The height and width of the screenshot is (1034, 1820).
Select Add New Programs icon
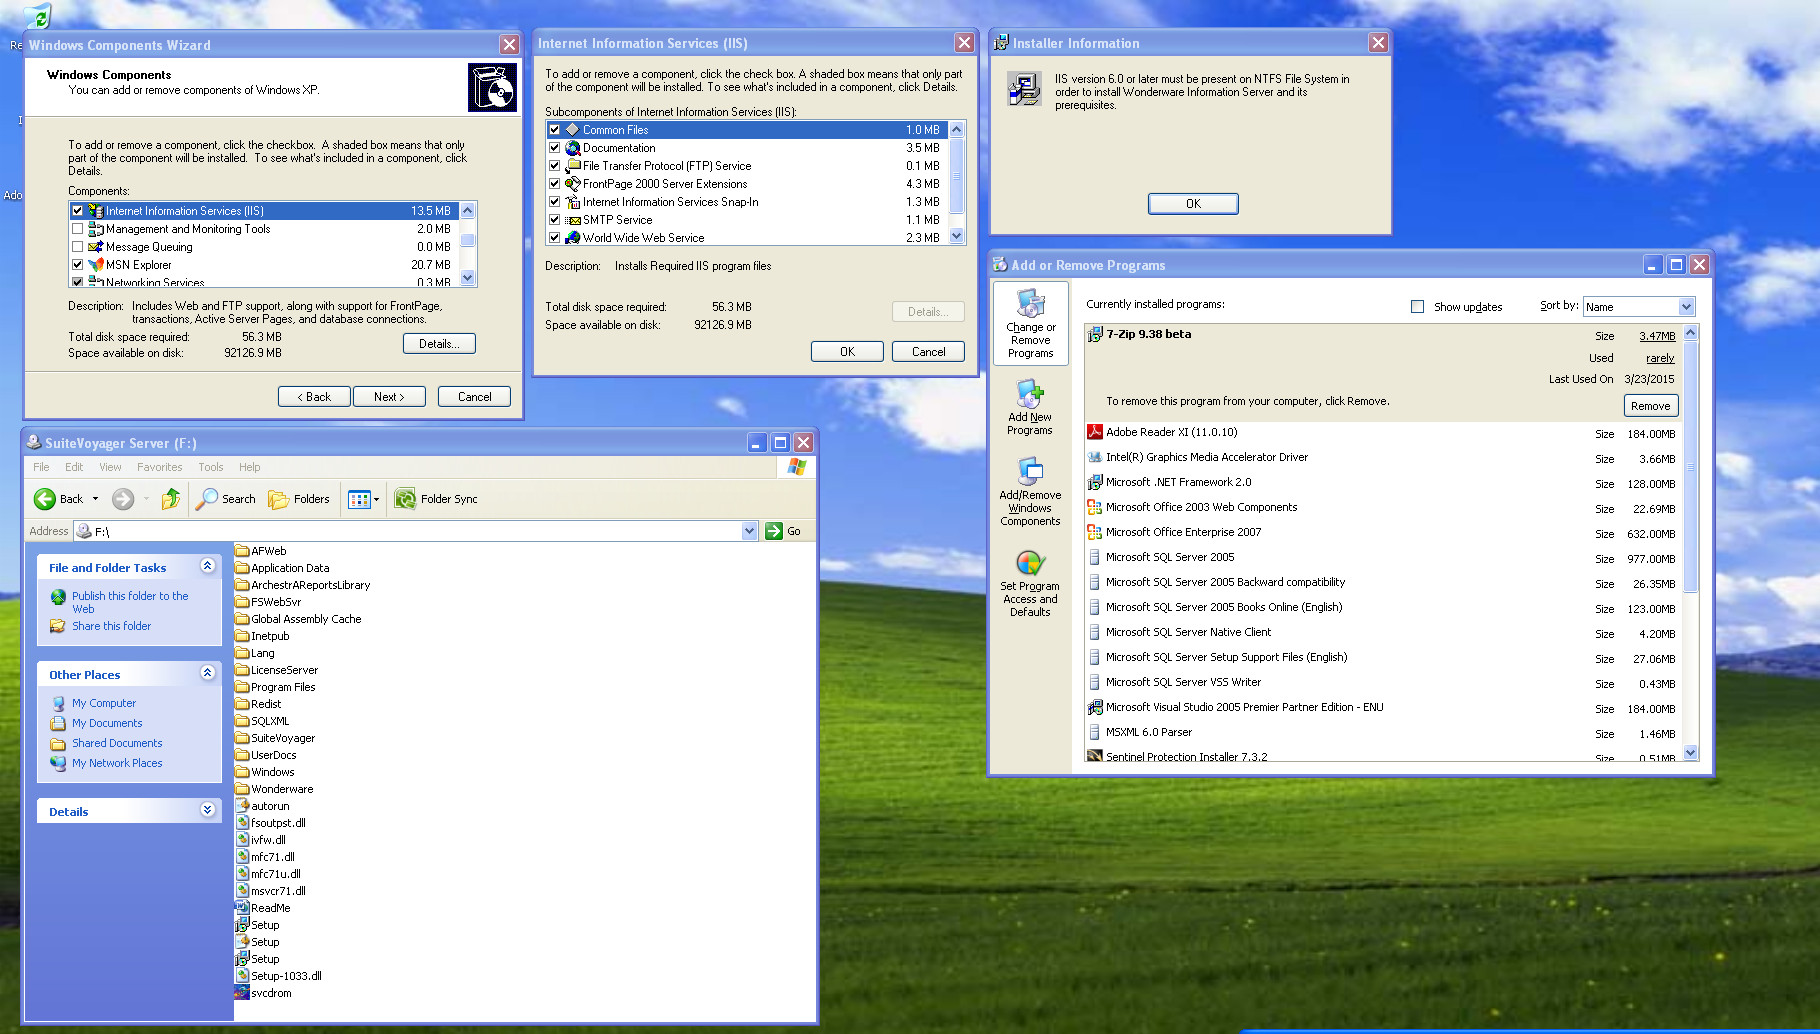pyautogui.click(x=1030, y=393)
